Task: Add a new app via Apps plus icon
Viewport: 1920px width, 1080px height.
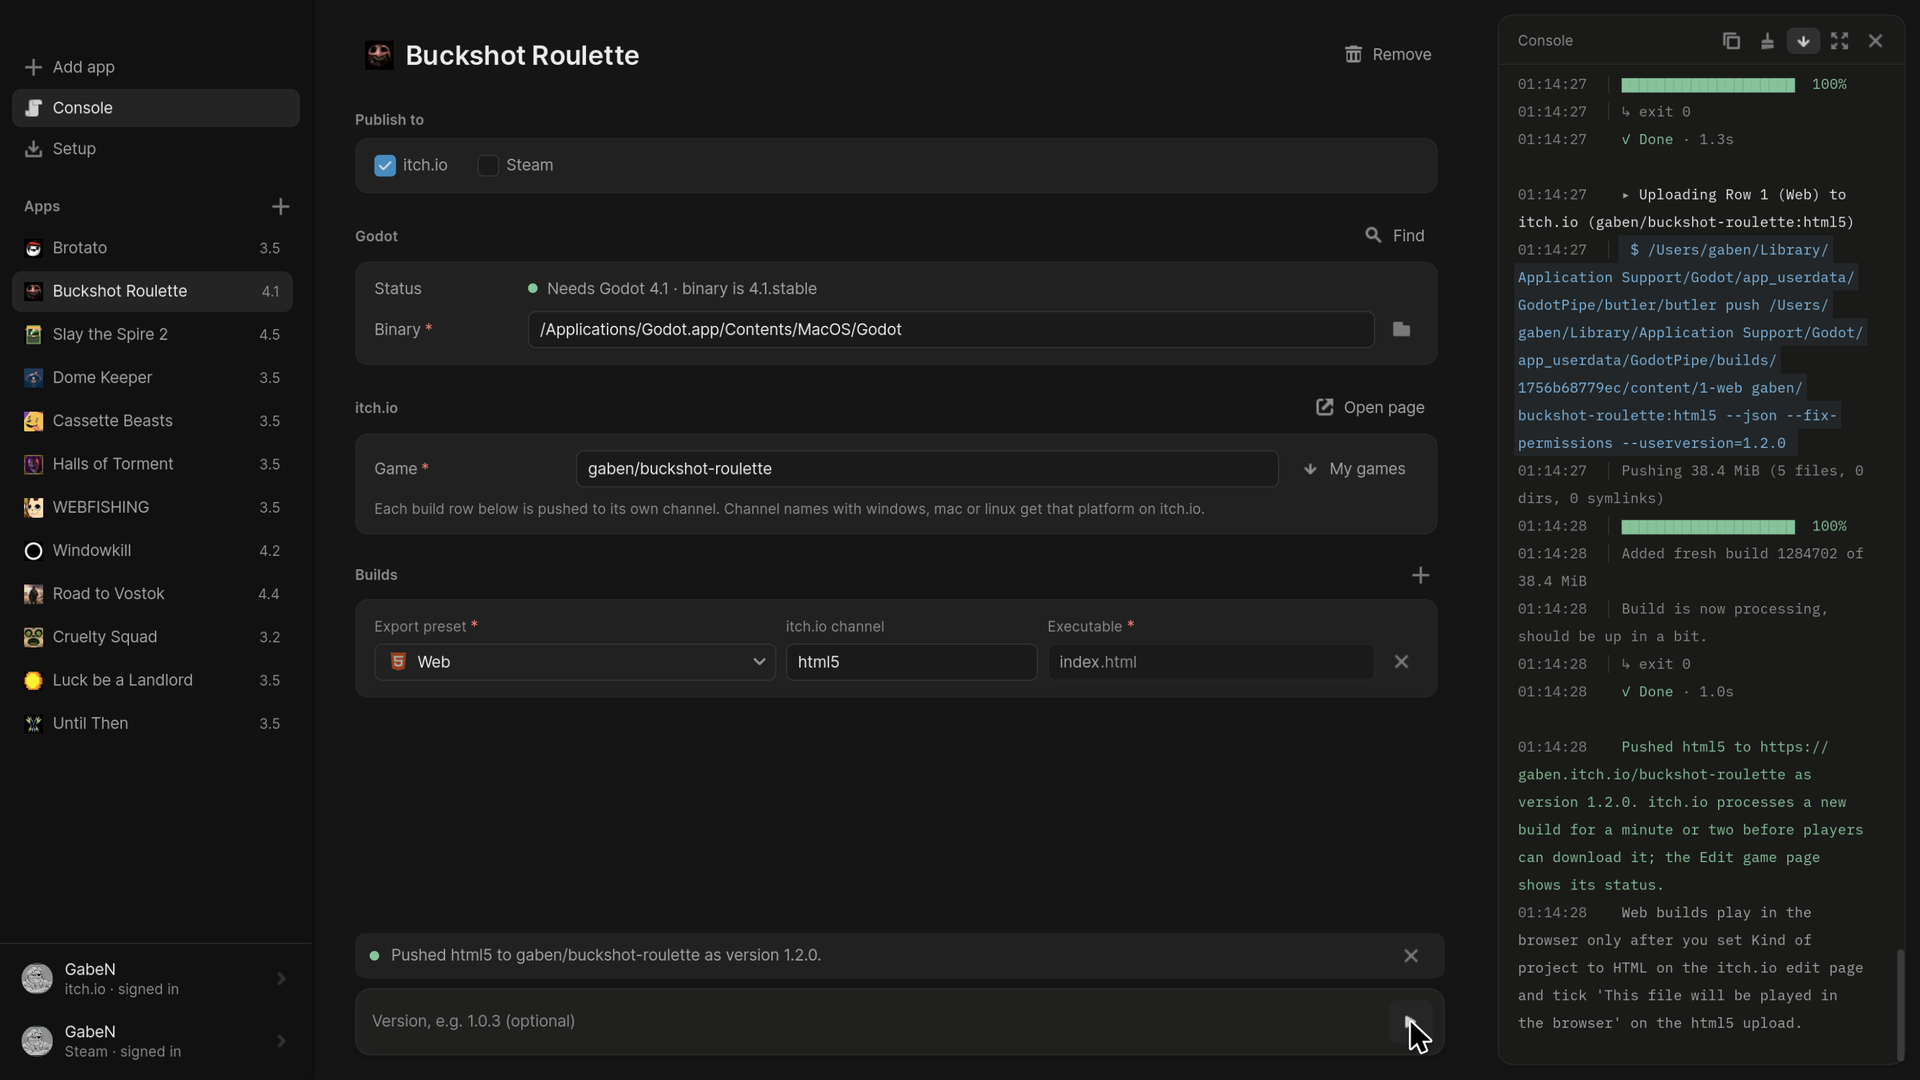Action: coord(280,206)
